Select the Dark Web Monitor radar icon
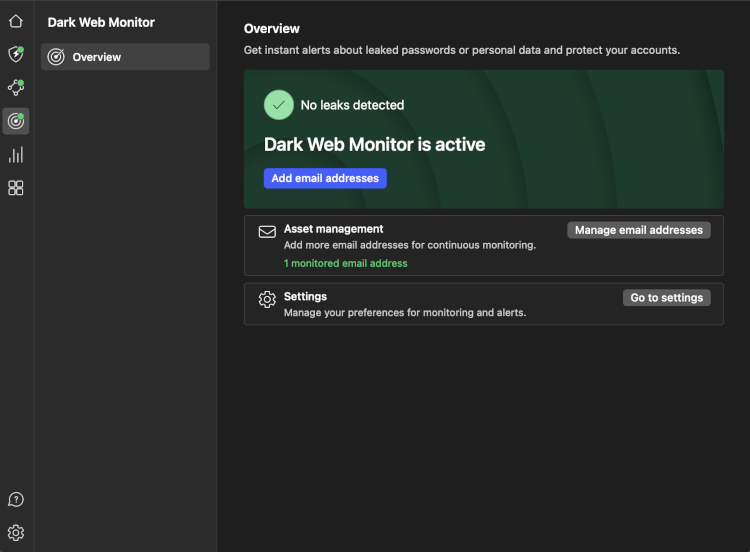750x552 pixels. click(x=16, y=121)
